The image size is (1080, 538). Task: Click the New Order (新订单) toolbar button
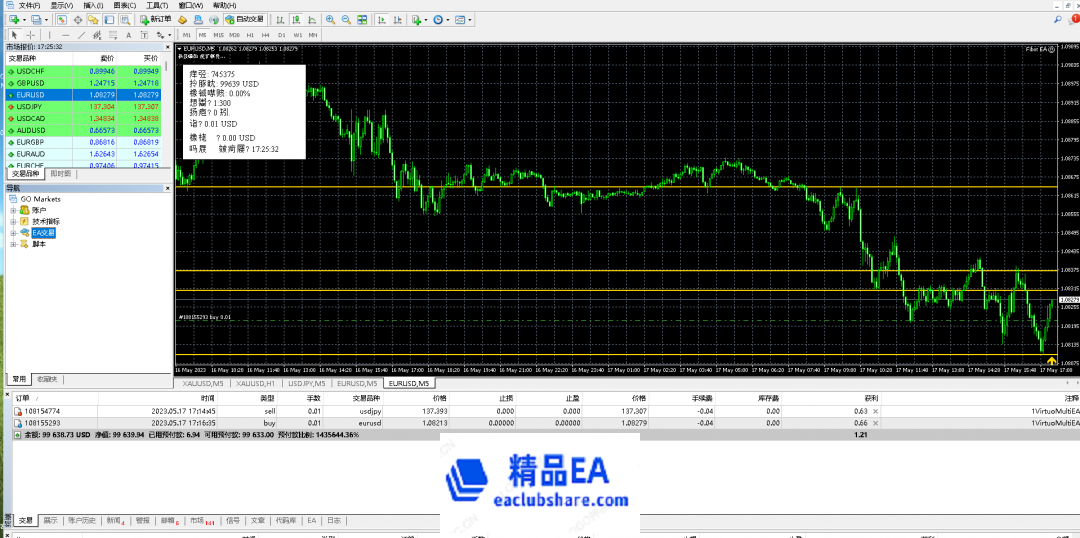pyautogui.click(x=155, y=19)
